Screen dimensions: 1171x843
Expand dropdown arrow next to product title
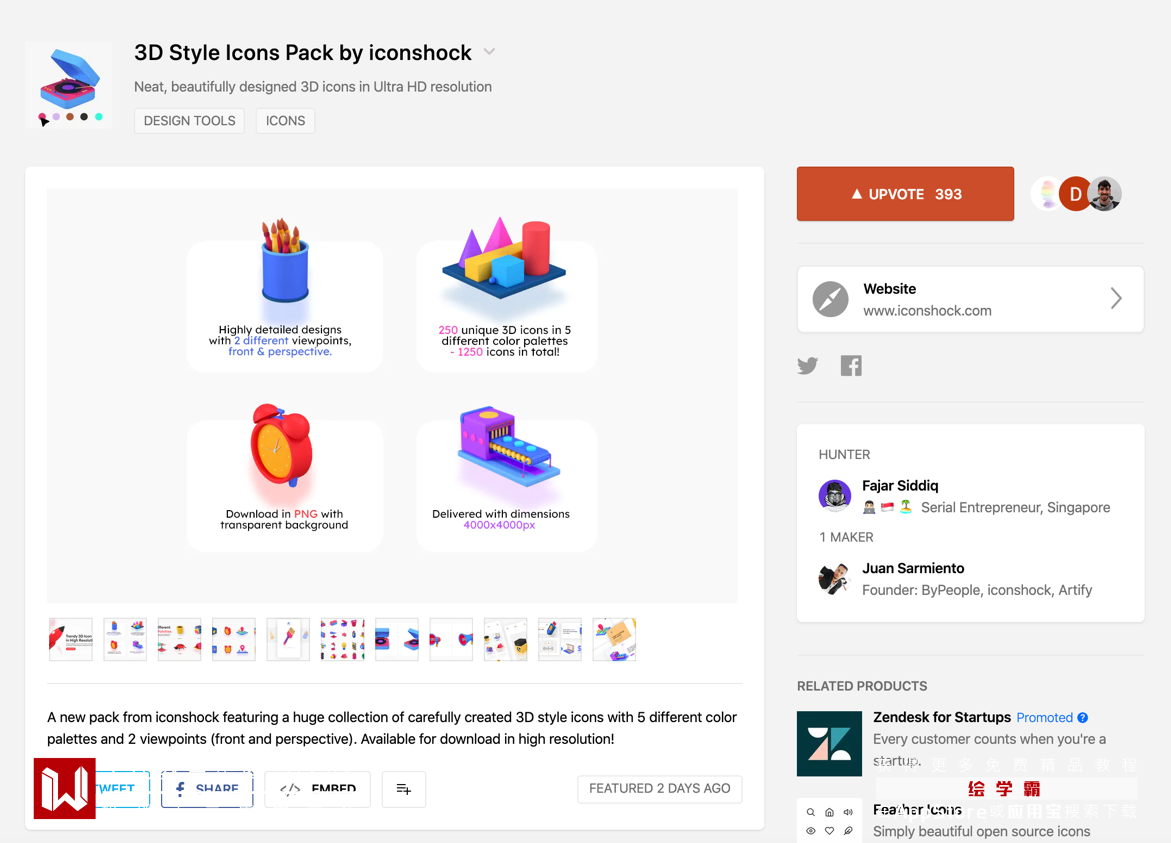click(490, 52)
